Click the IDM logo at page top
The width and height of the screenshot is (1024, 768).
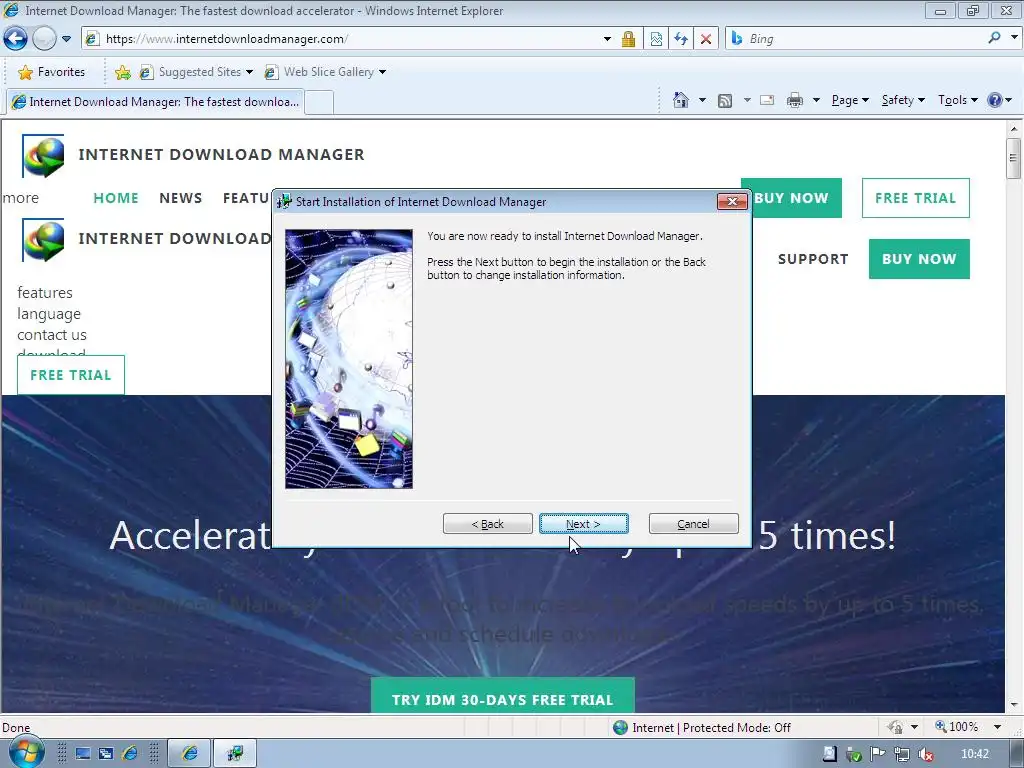pyautogui.click(x=43, y=155)
